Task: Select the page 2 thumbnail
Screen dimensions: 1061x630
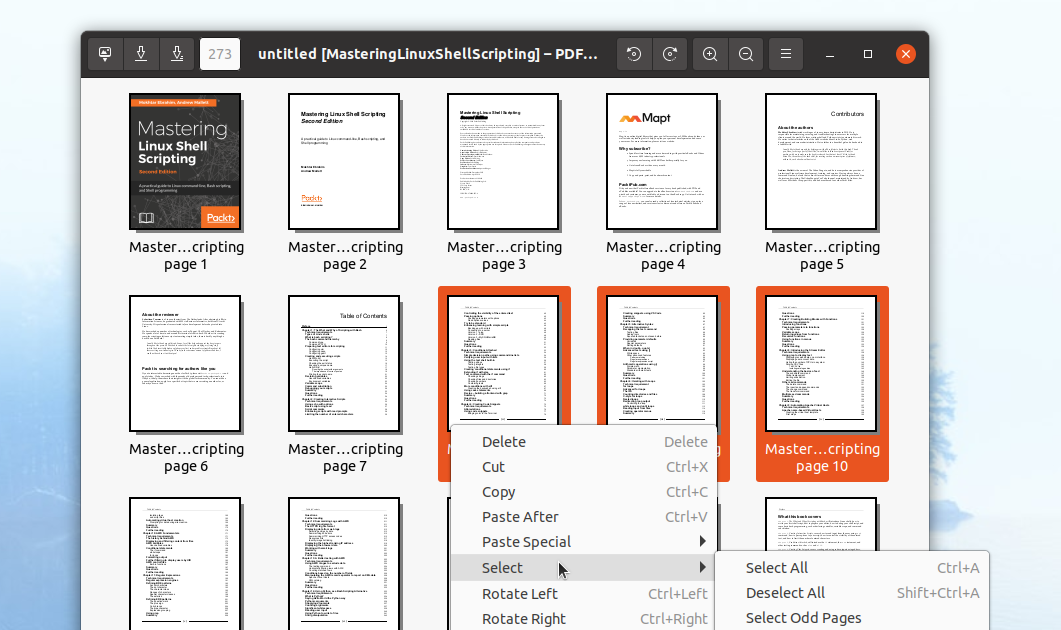Action: point(344,162)
